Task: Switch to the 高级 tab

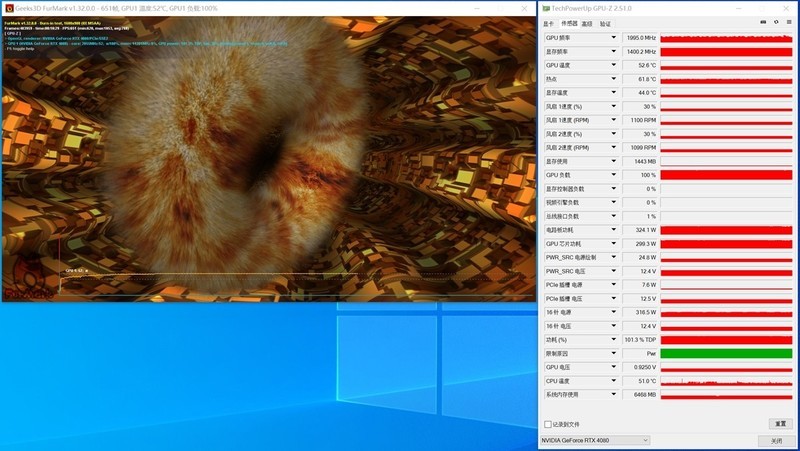Action: 587,23
